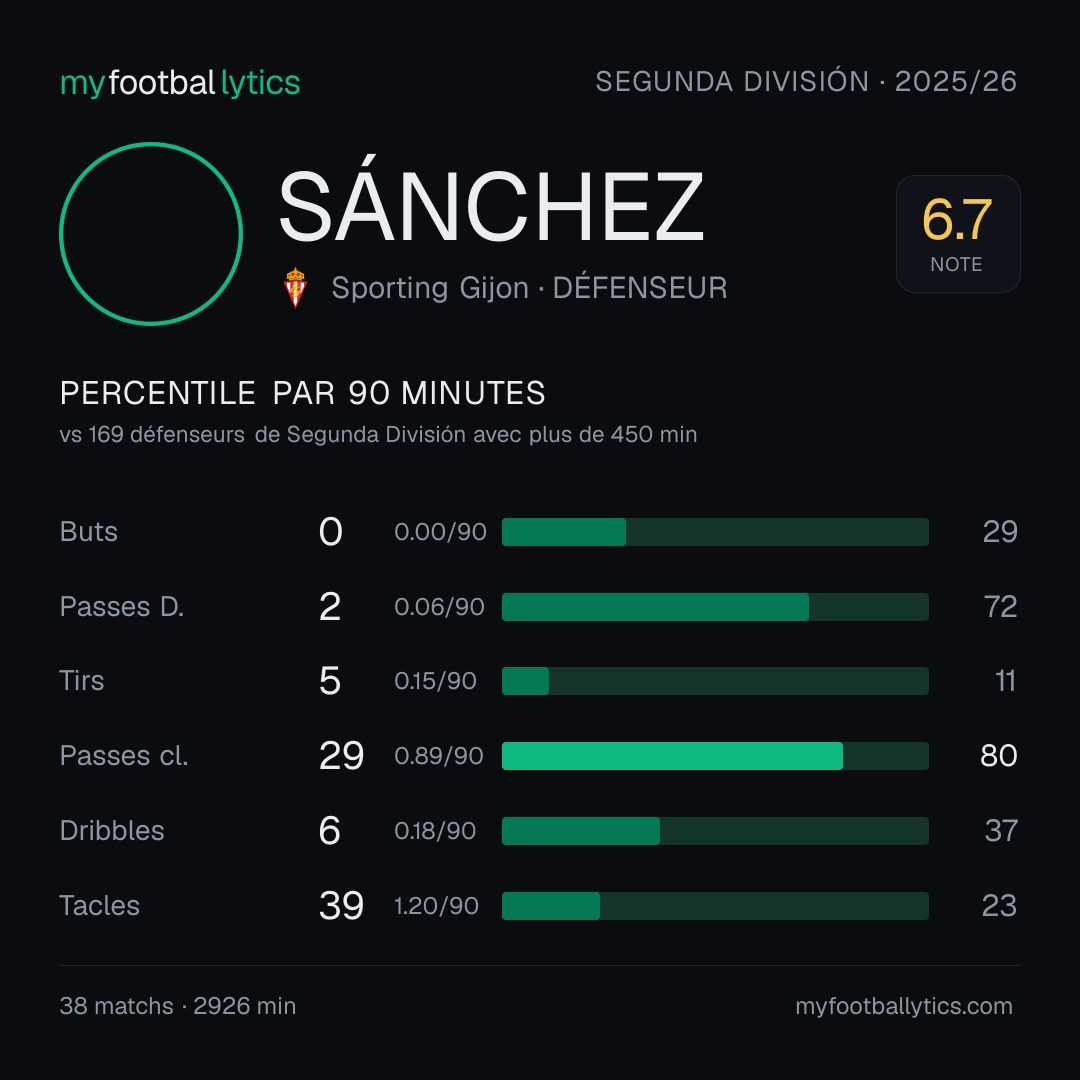The width and height of the screenshot is (1080, 1080).
Task: Select the SÁNCHEZ player name
Action: pyautogui.click(x=491, y=205)
